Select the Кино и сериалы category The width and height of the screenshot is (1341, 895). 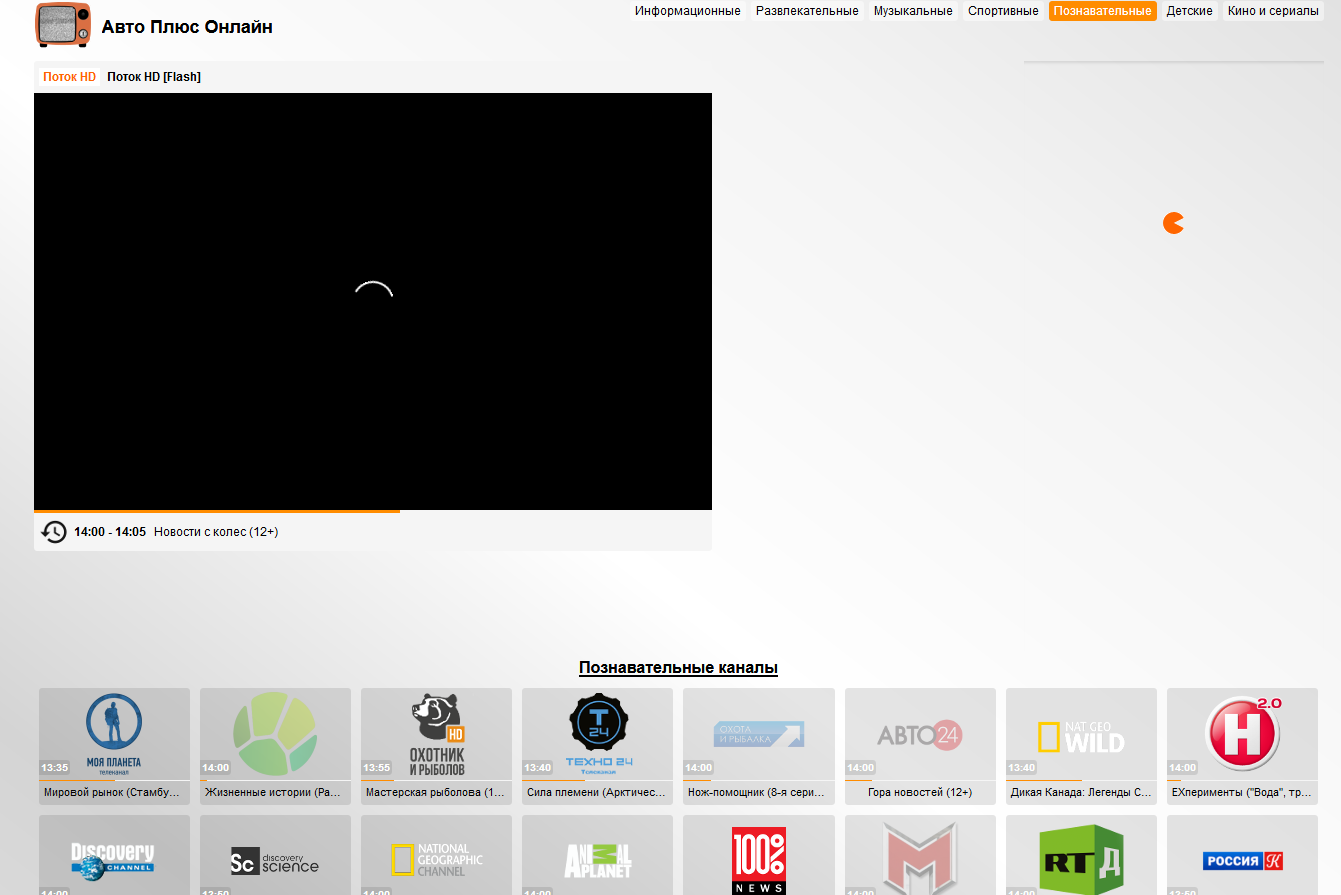tap(1272, 10)
